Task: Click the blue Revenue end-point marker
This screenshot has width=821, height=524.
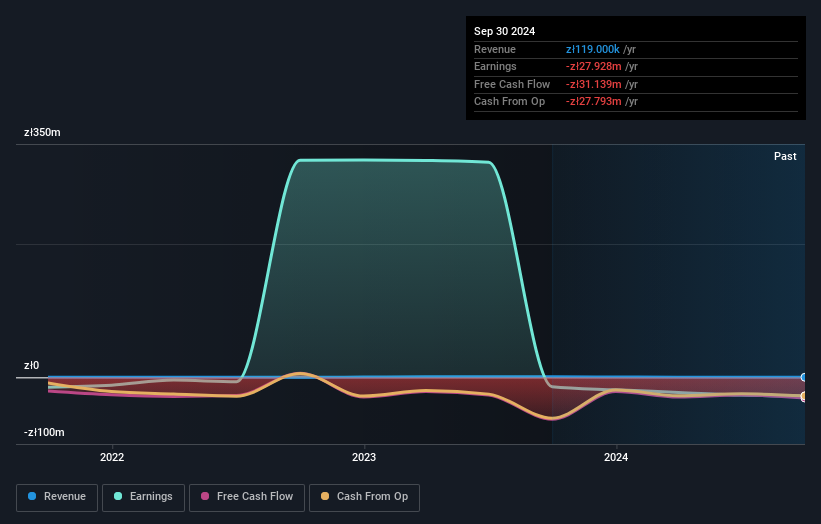Action: pyautogui.click(x=804, y=377)
